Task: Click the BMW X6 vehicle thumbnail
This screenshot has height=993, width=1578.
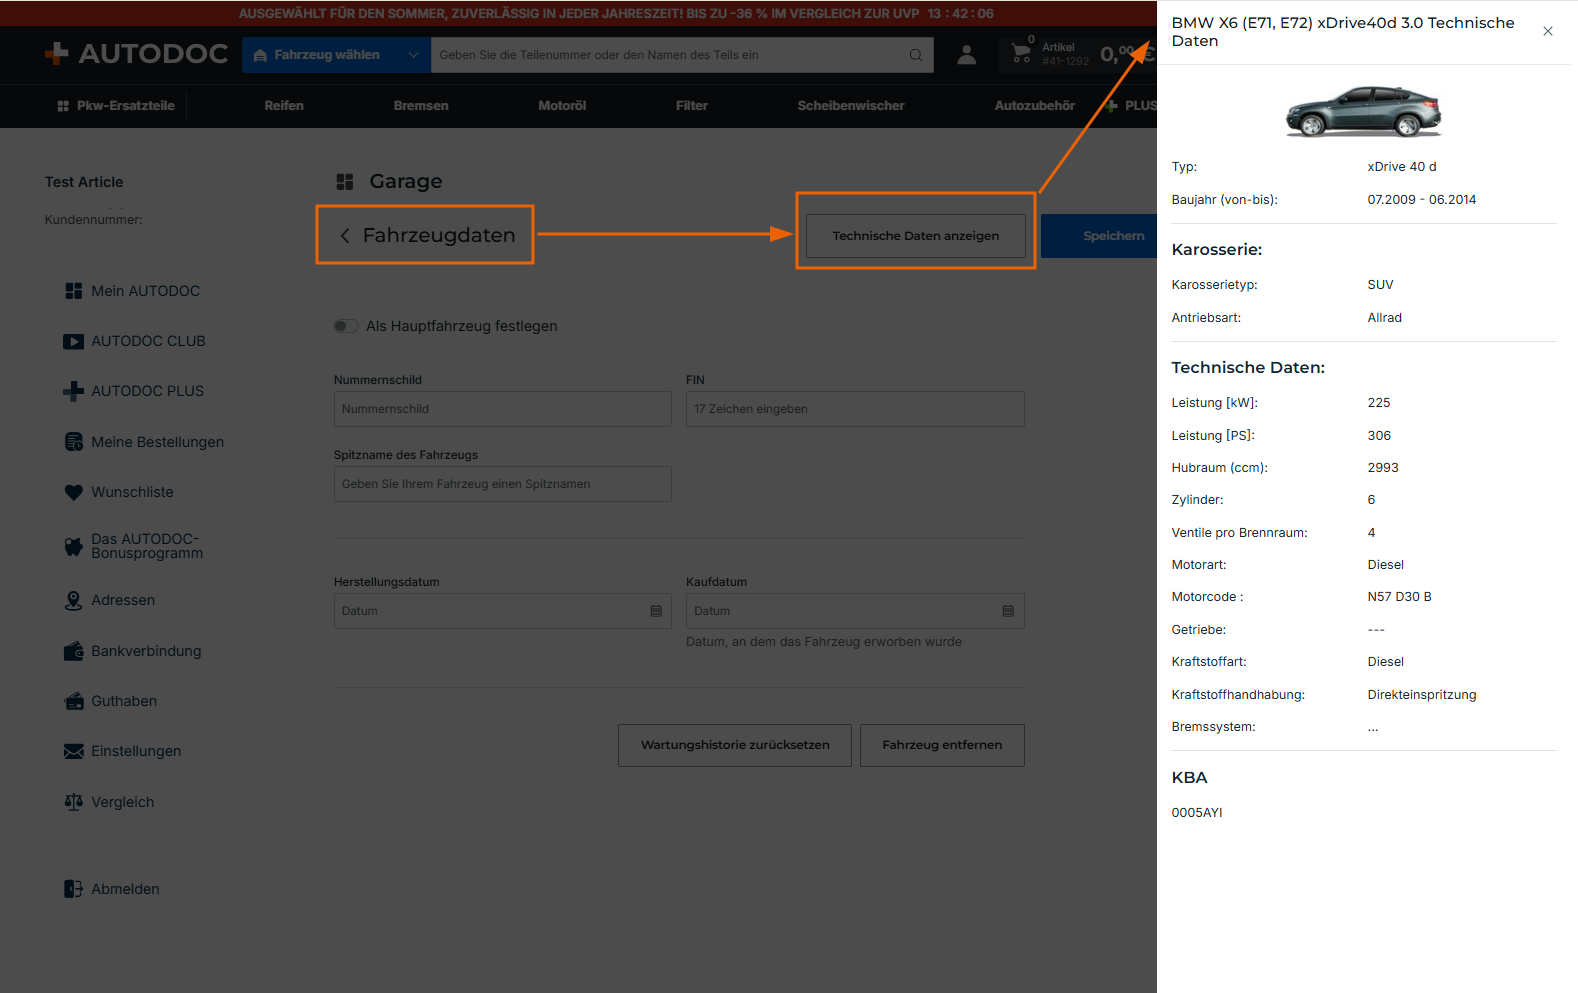Action: pyautogui.click(x=1363, y=111)
